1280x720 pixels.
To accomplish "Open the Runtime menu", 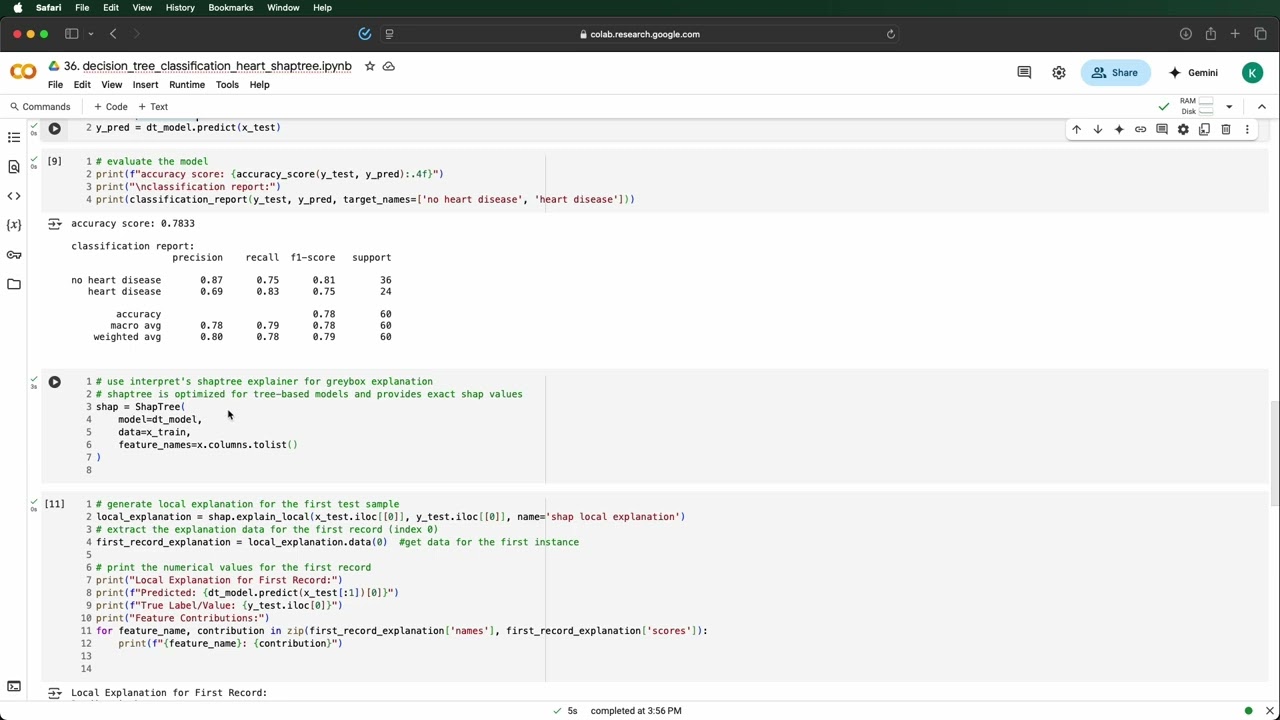I will pyautogui.click(x=187, y=84).
